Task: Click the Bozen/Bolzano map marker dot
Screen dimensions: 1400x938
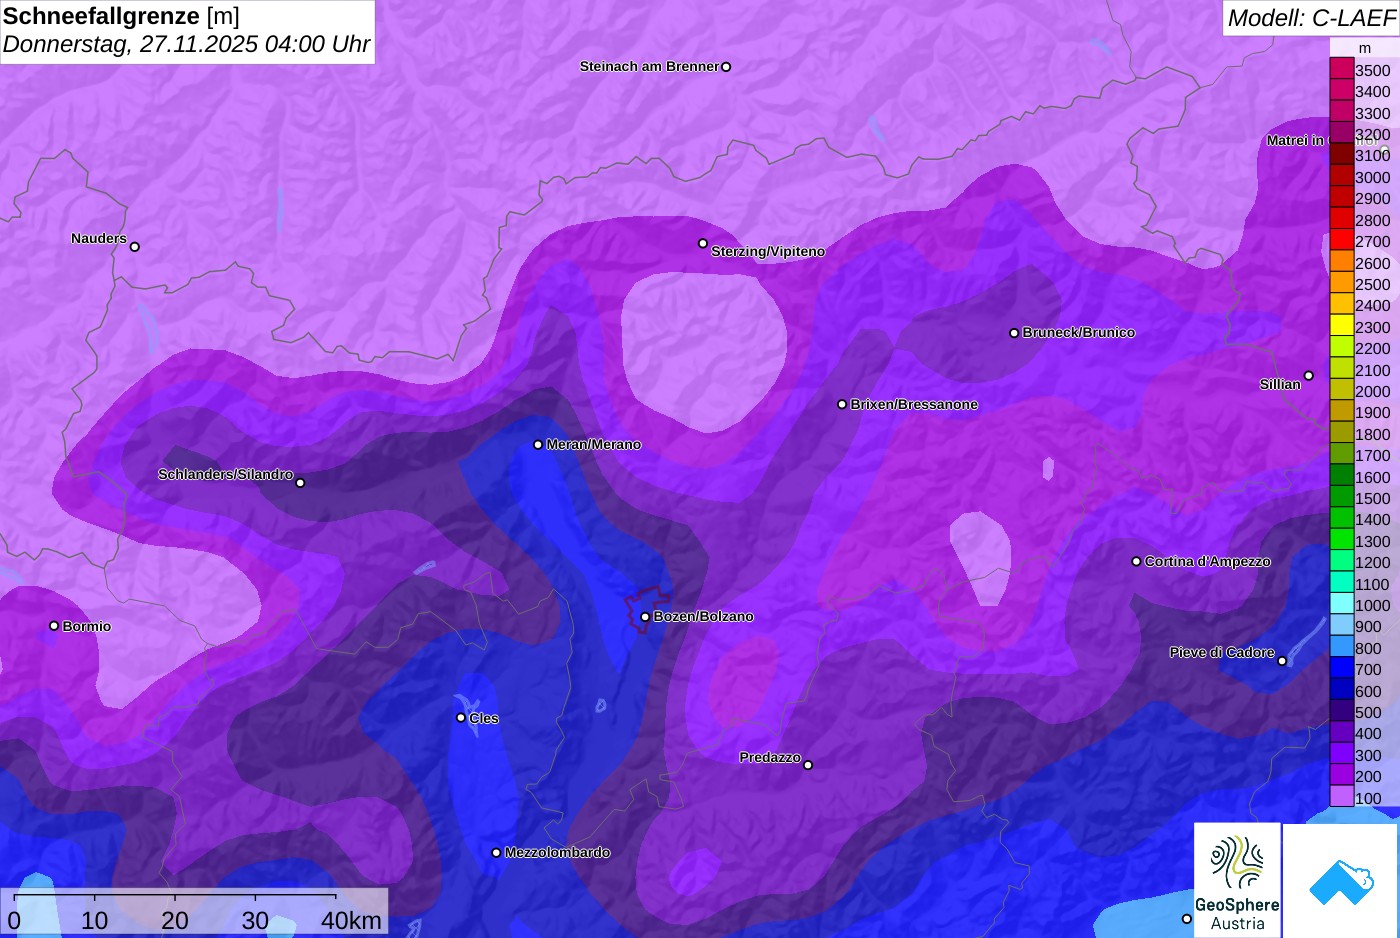Action: (645, 617)
